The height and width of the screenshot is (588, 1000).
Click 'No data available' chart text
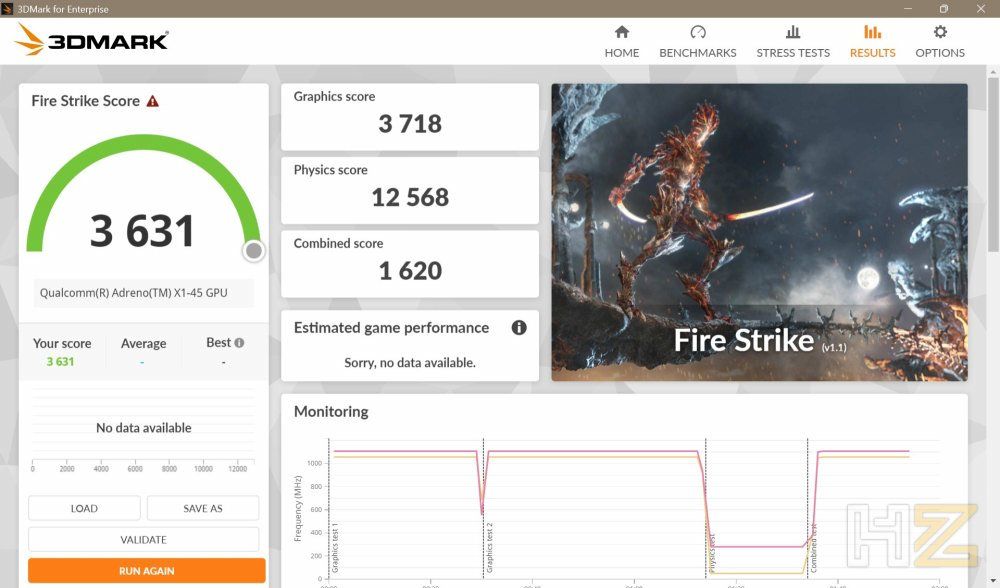[x=143, y=428]
